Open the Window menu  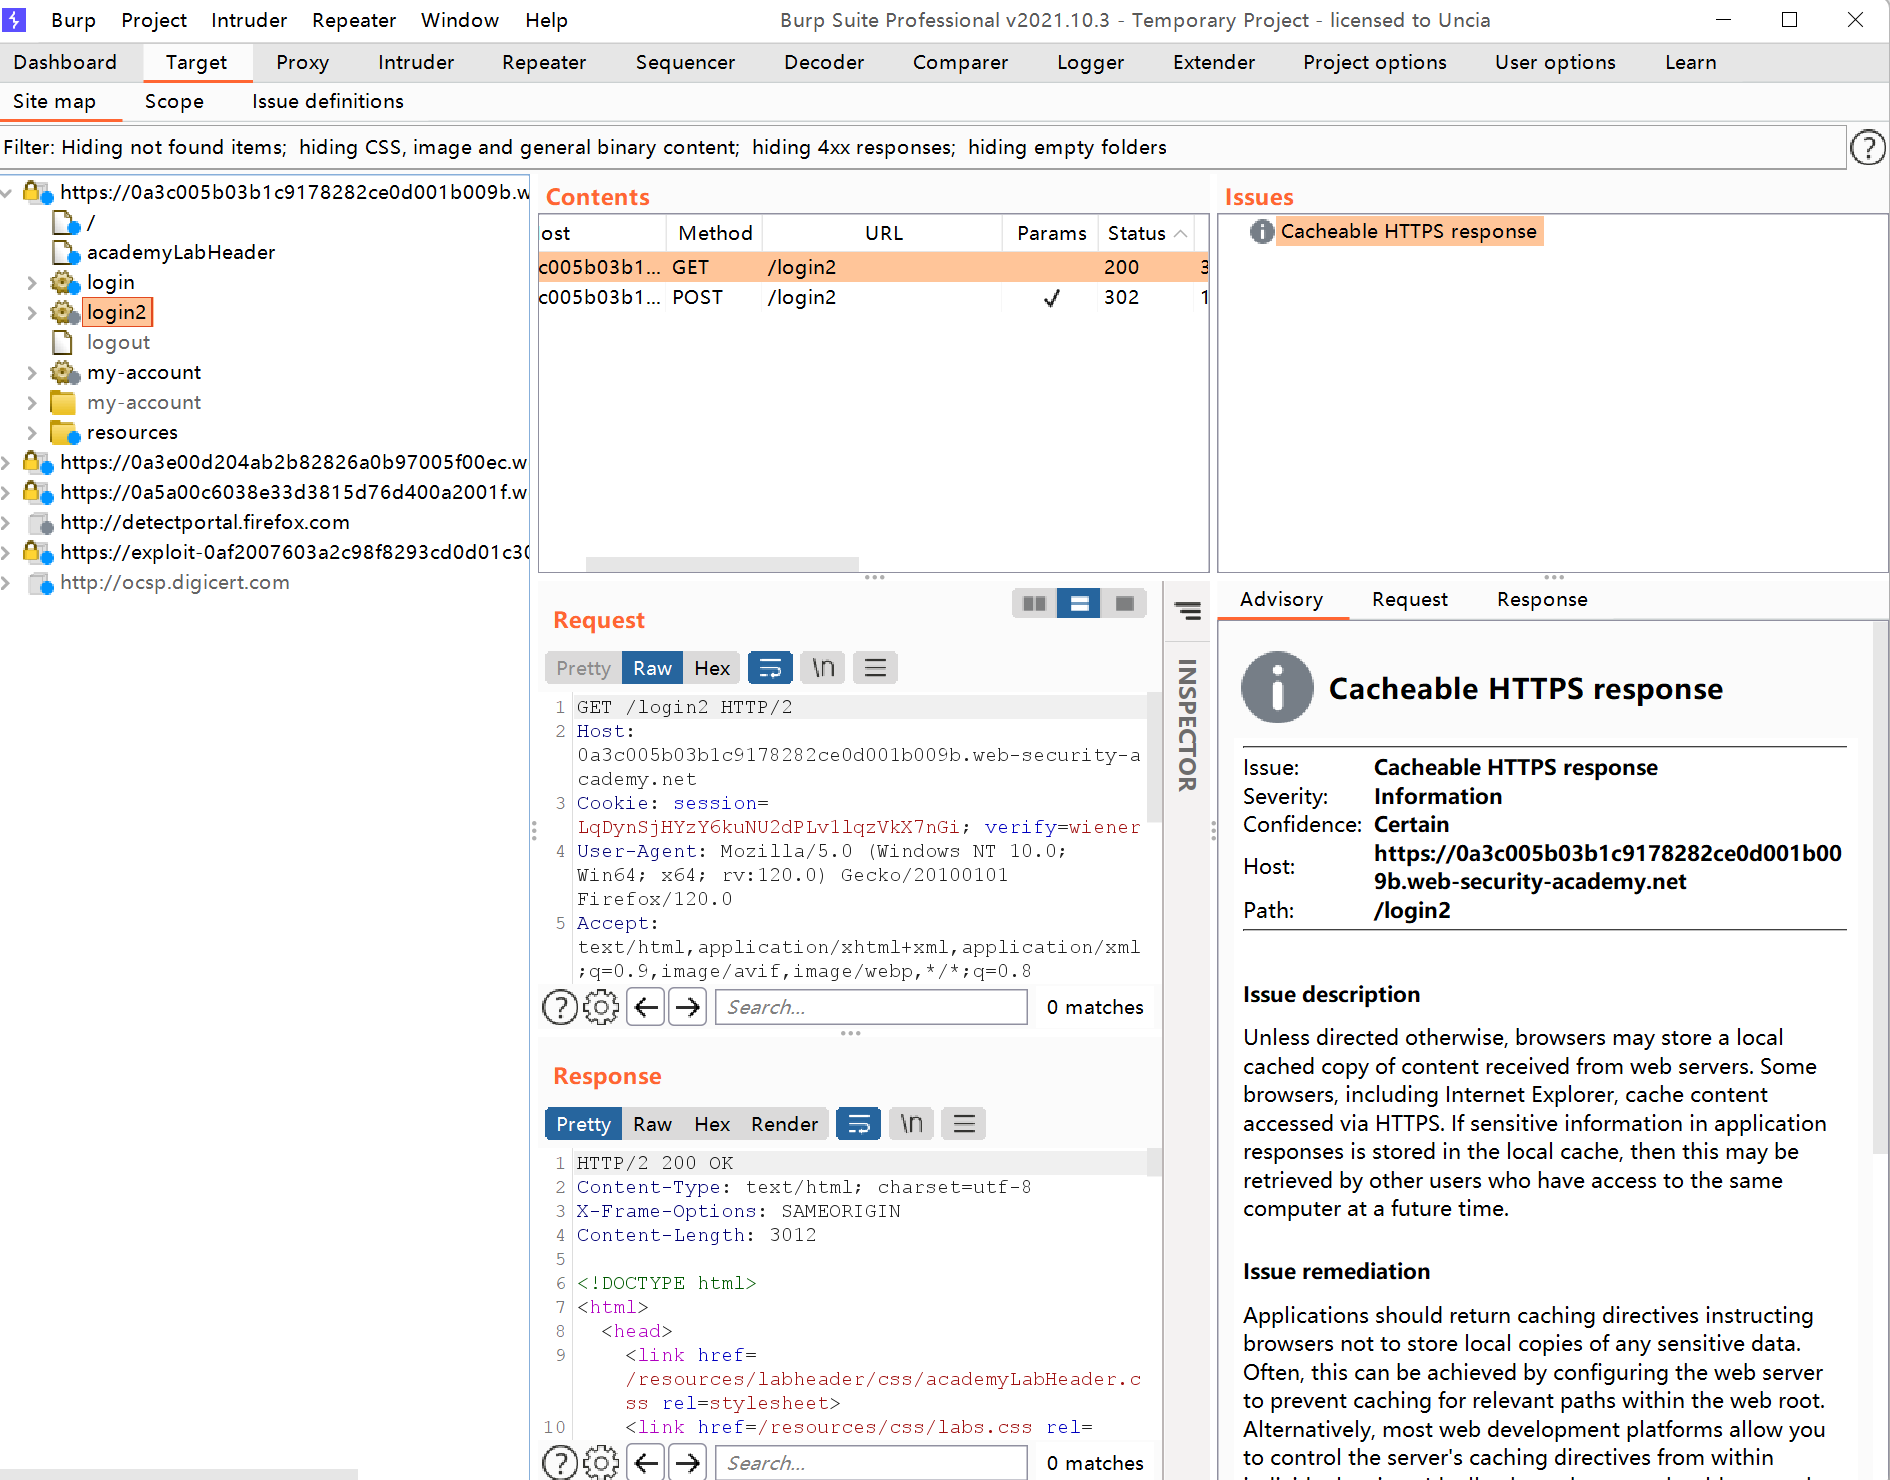(460, 20)
